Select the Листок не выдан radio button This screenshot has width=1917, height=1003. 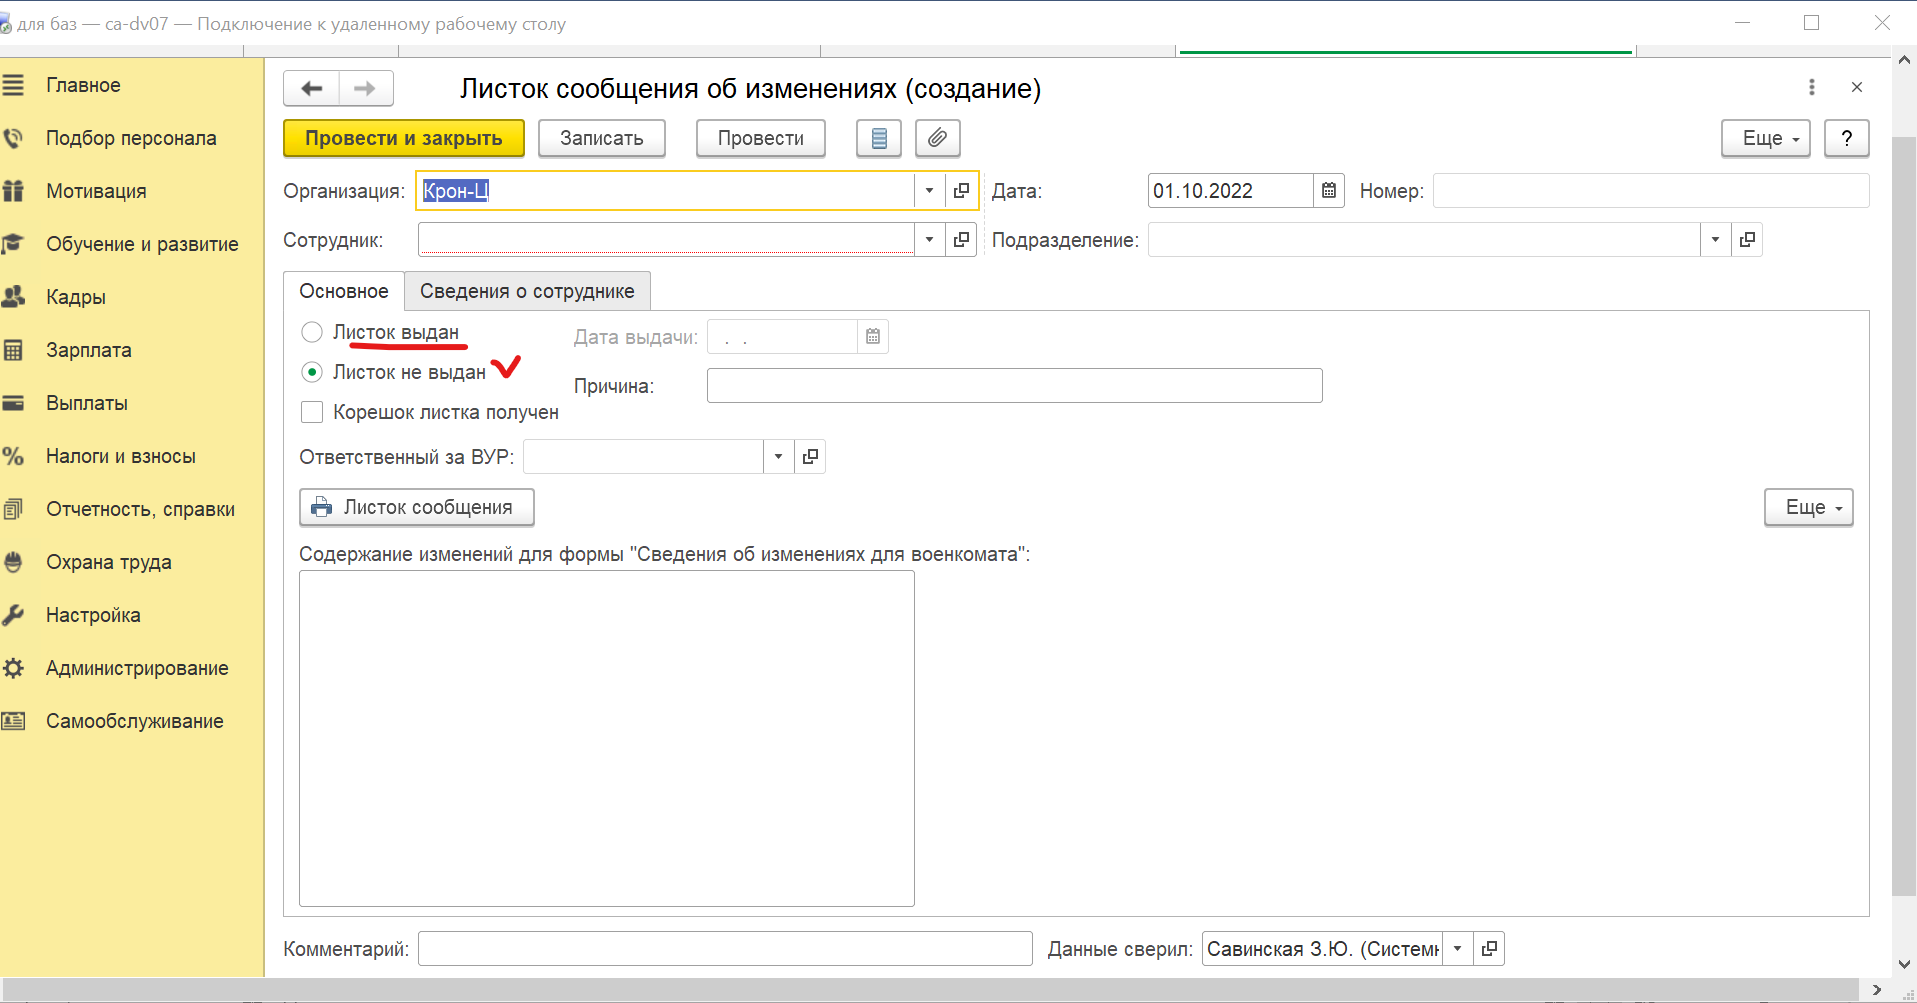click(312, 372)
